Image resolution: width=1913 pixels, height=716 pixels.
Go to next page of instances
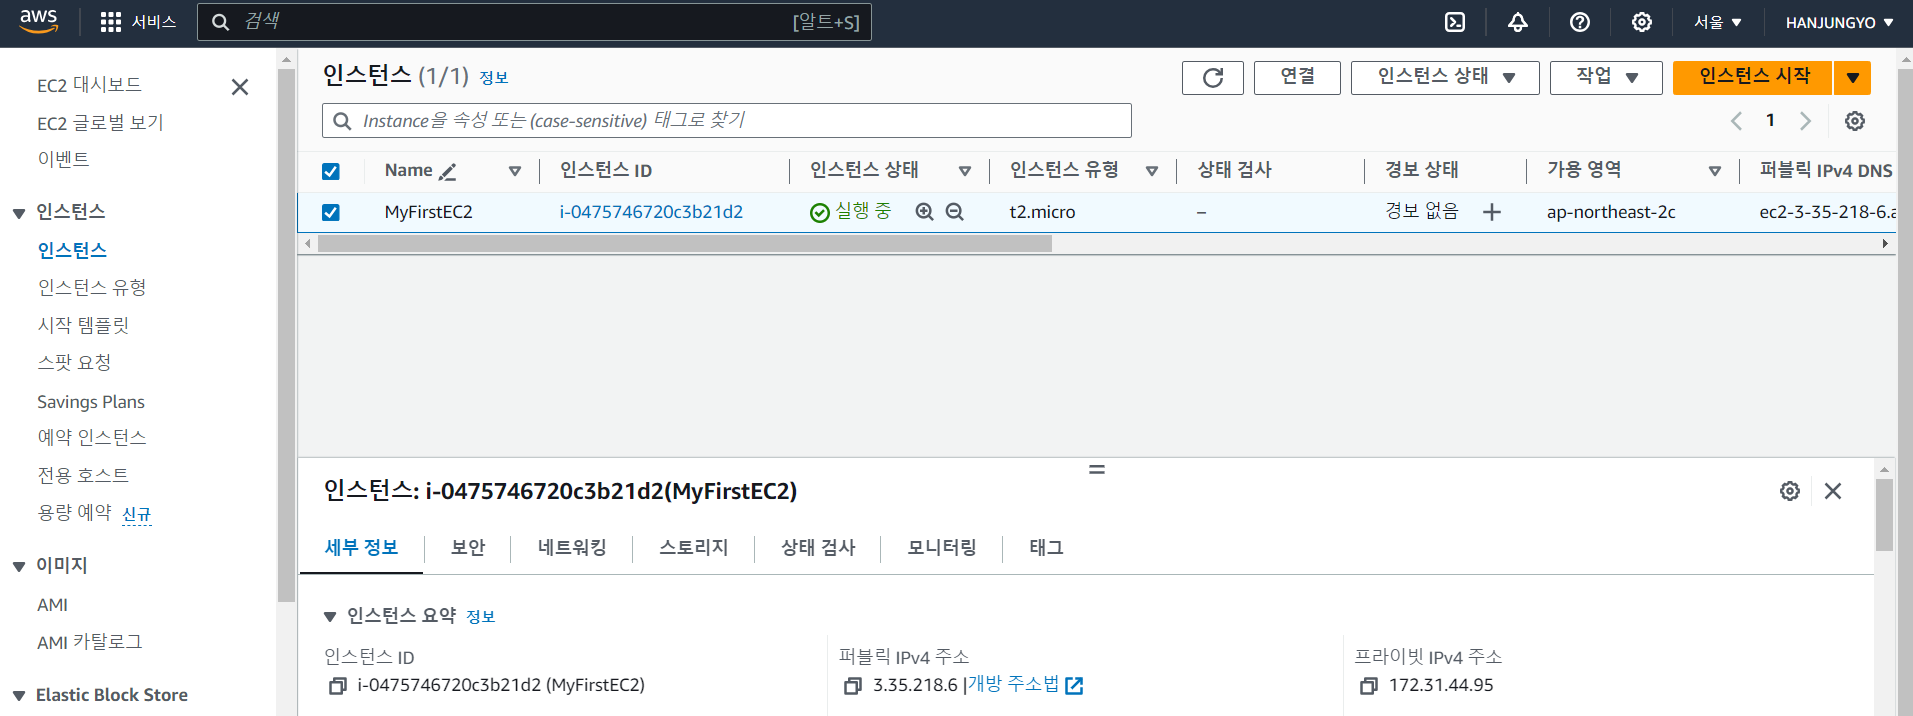click(x=1805, y=121)
